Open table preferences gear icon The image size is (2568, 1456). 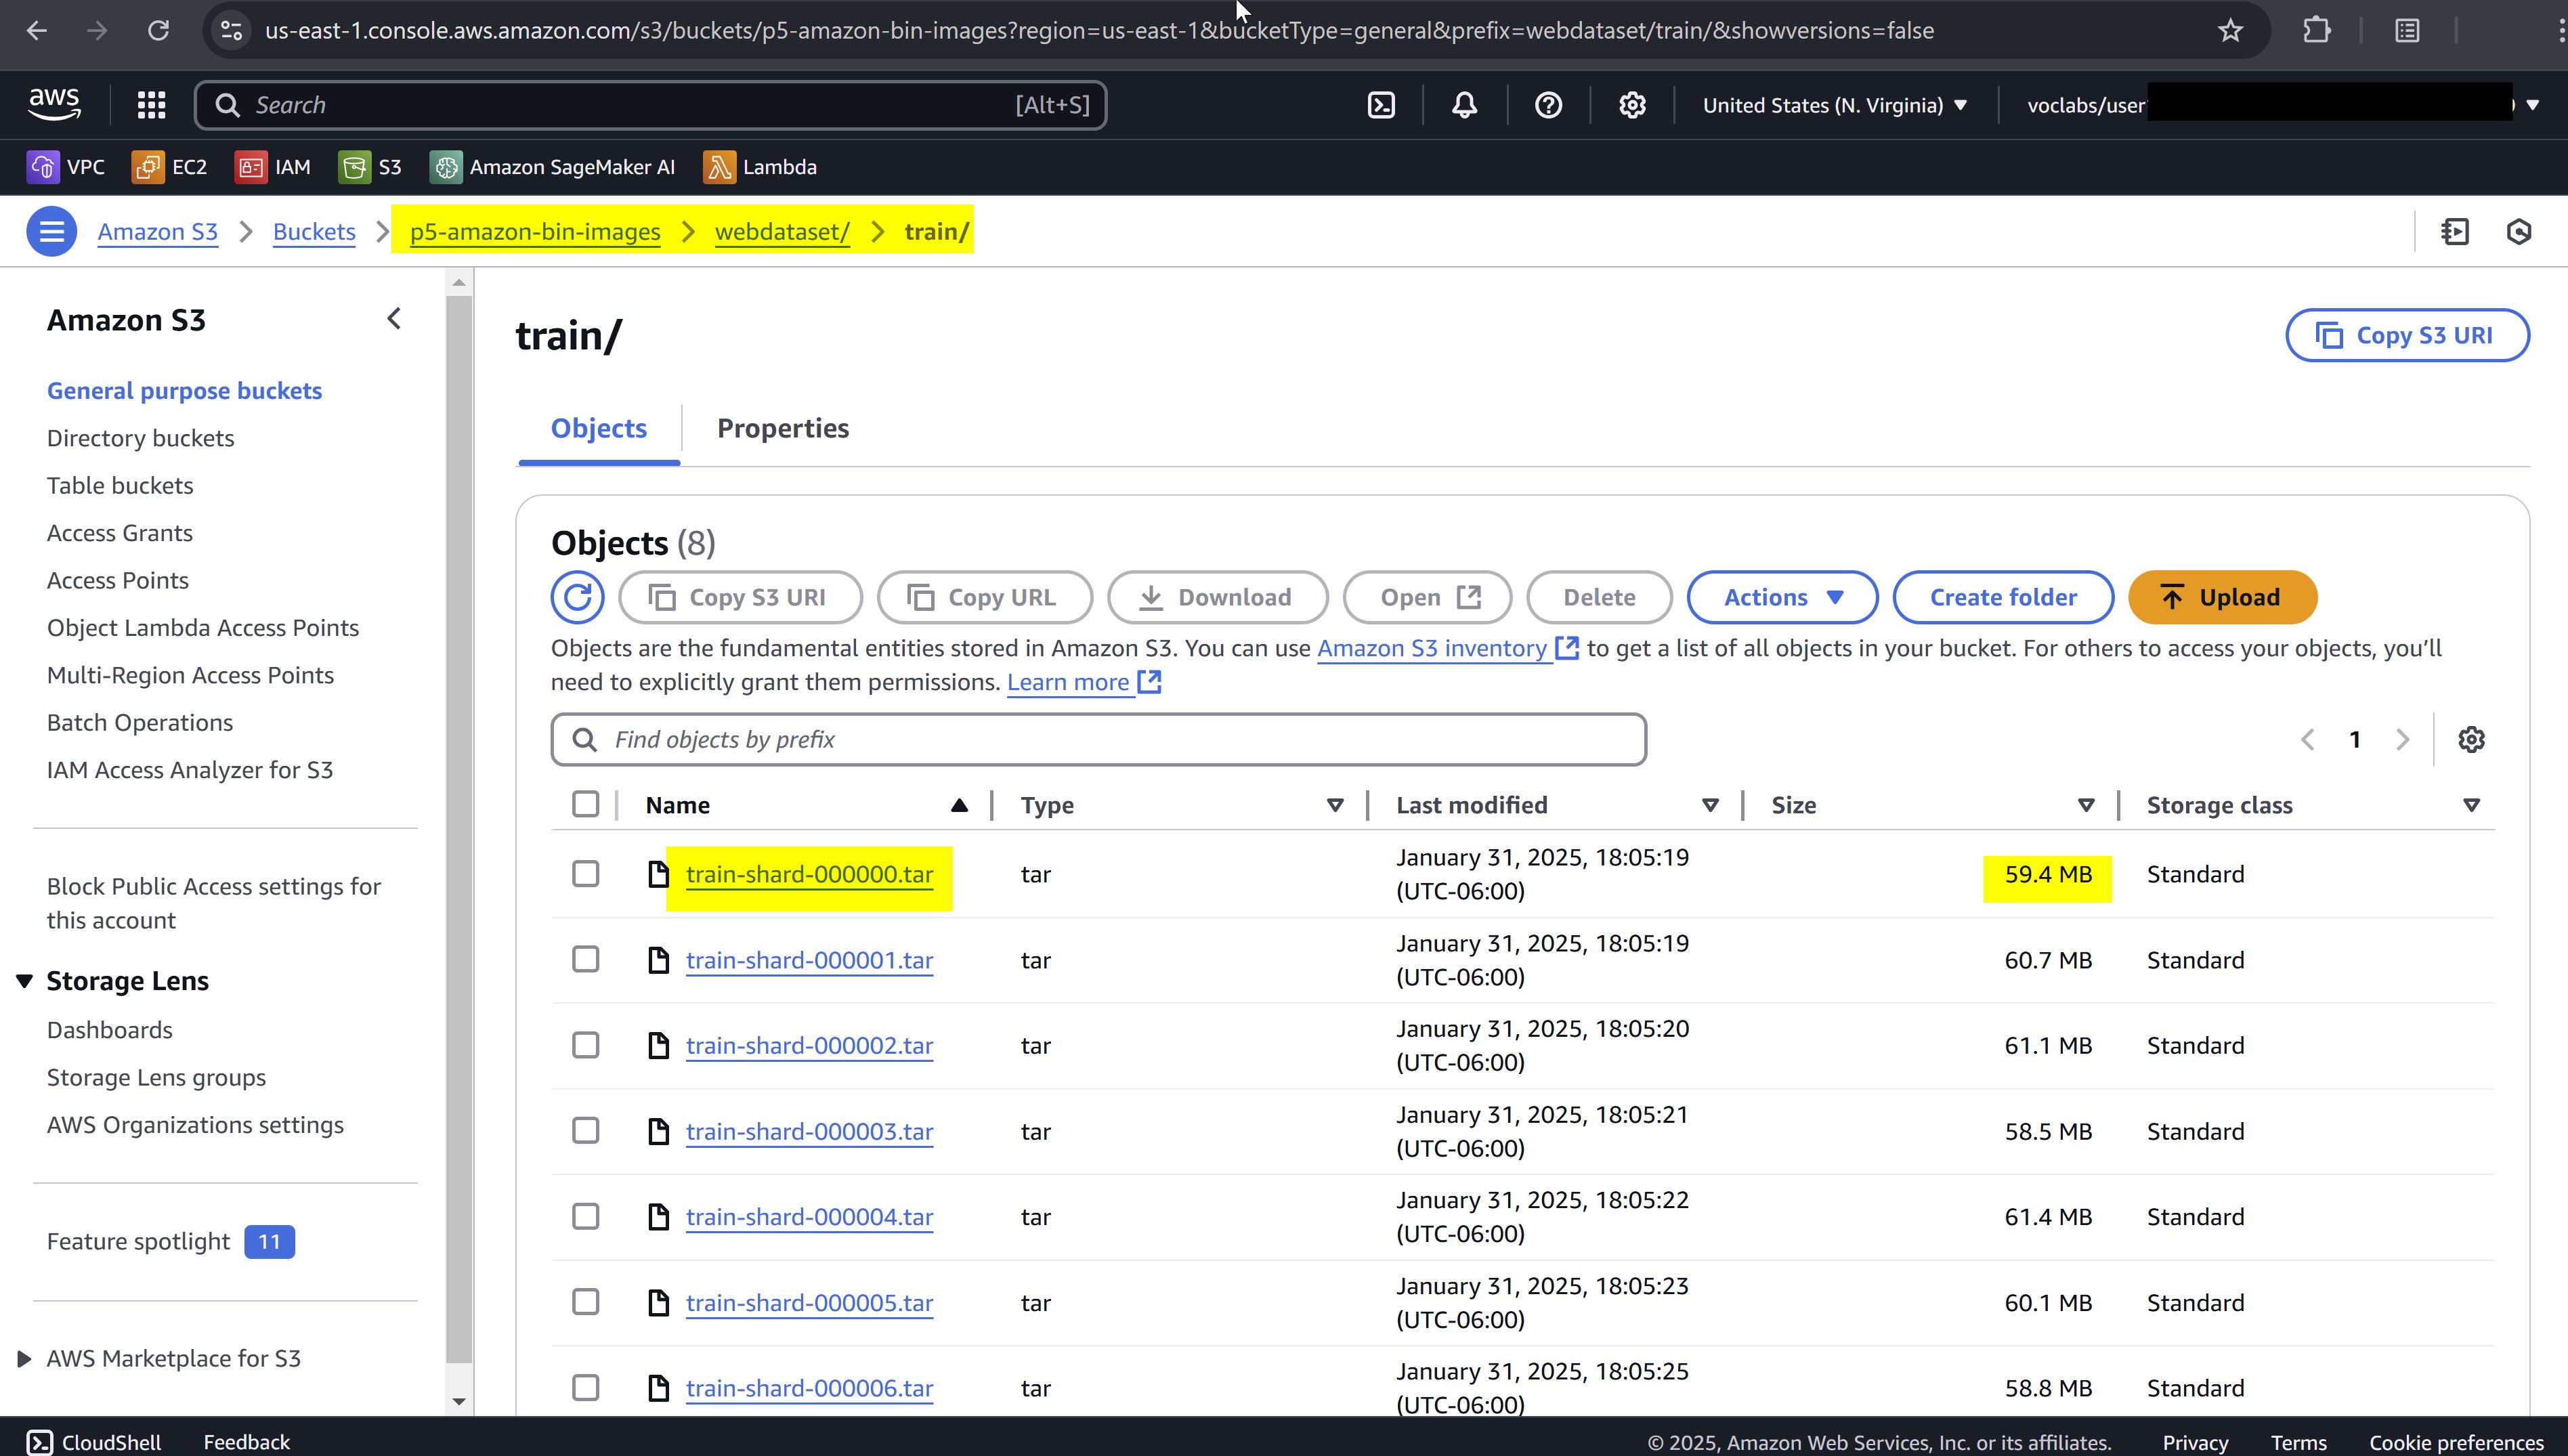point(2471,739)
